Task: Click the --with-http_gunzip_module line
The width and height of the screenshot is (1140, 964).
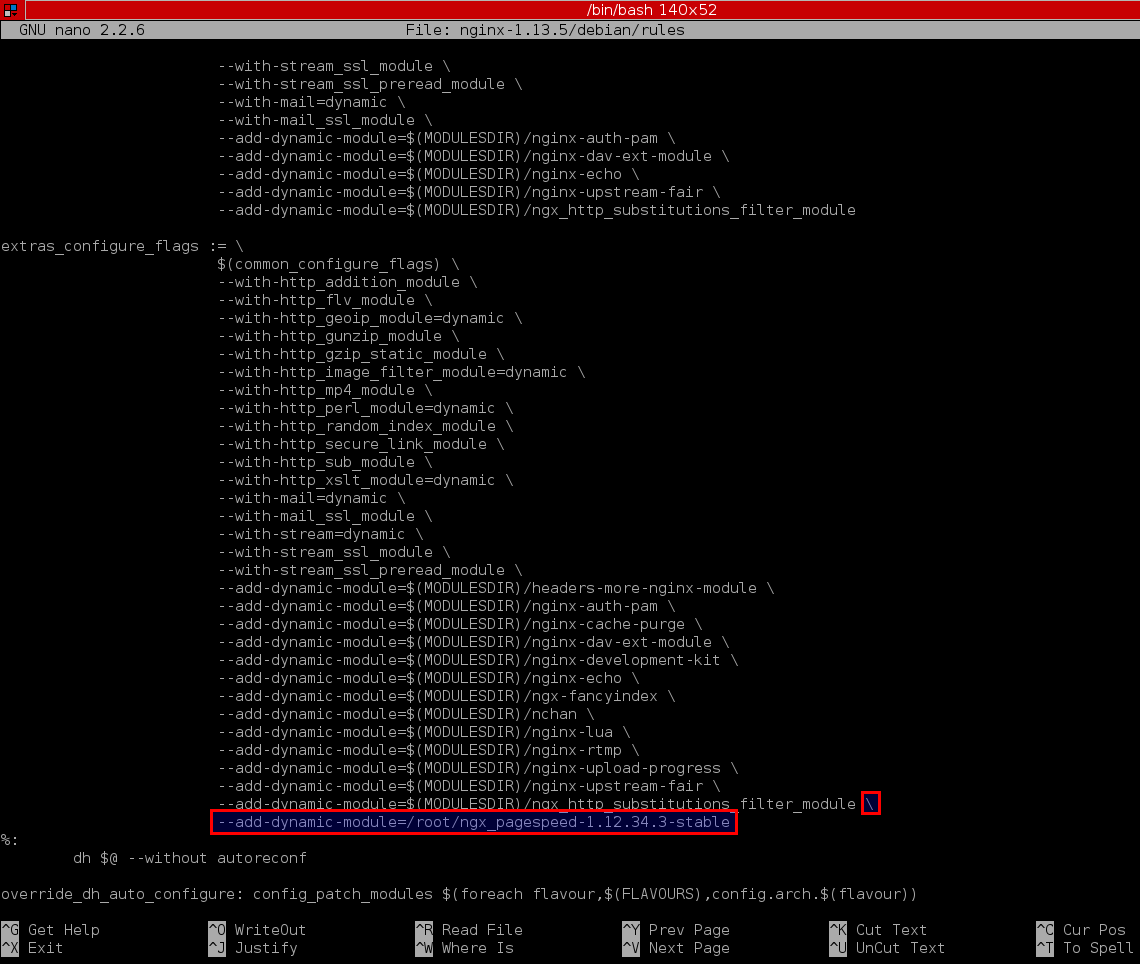Action: click(339, 336)
